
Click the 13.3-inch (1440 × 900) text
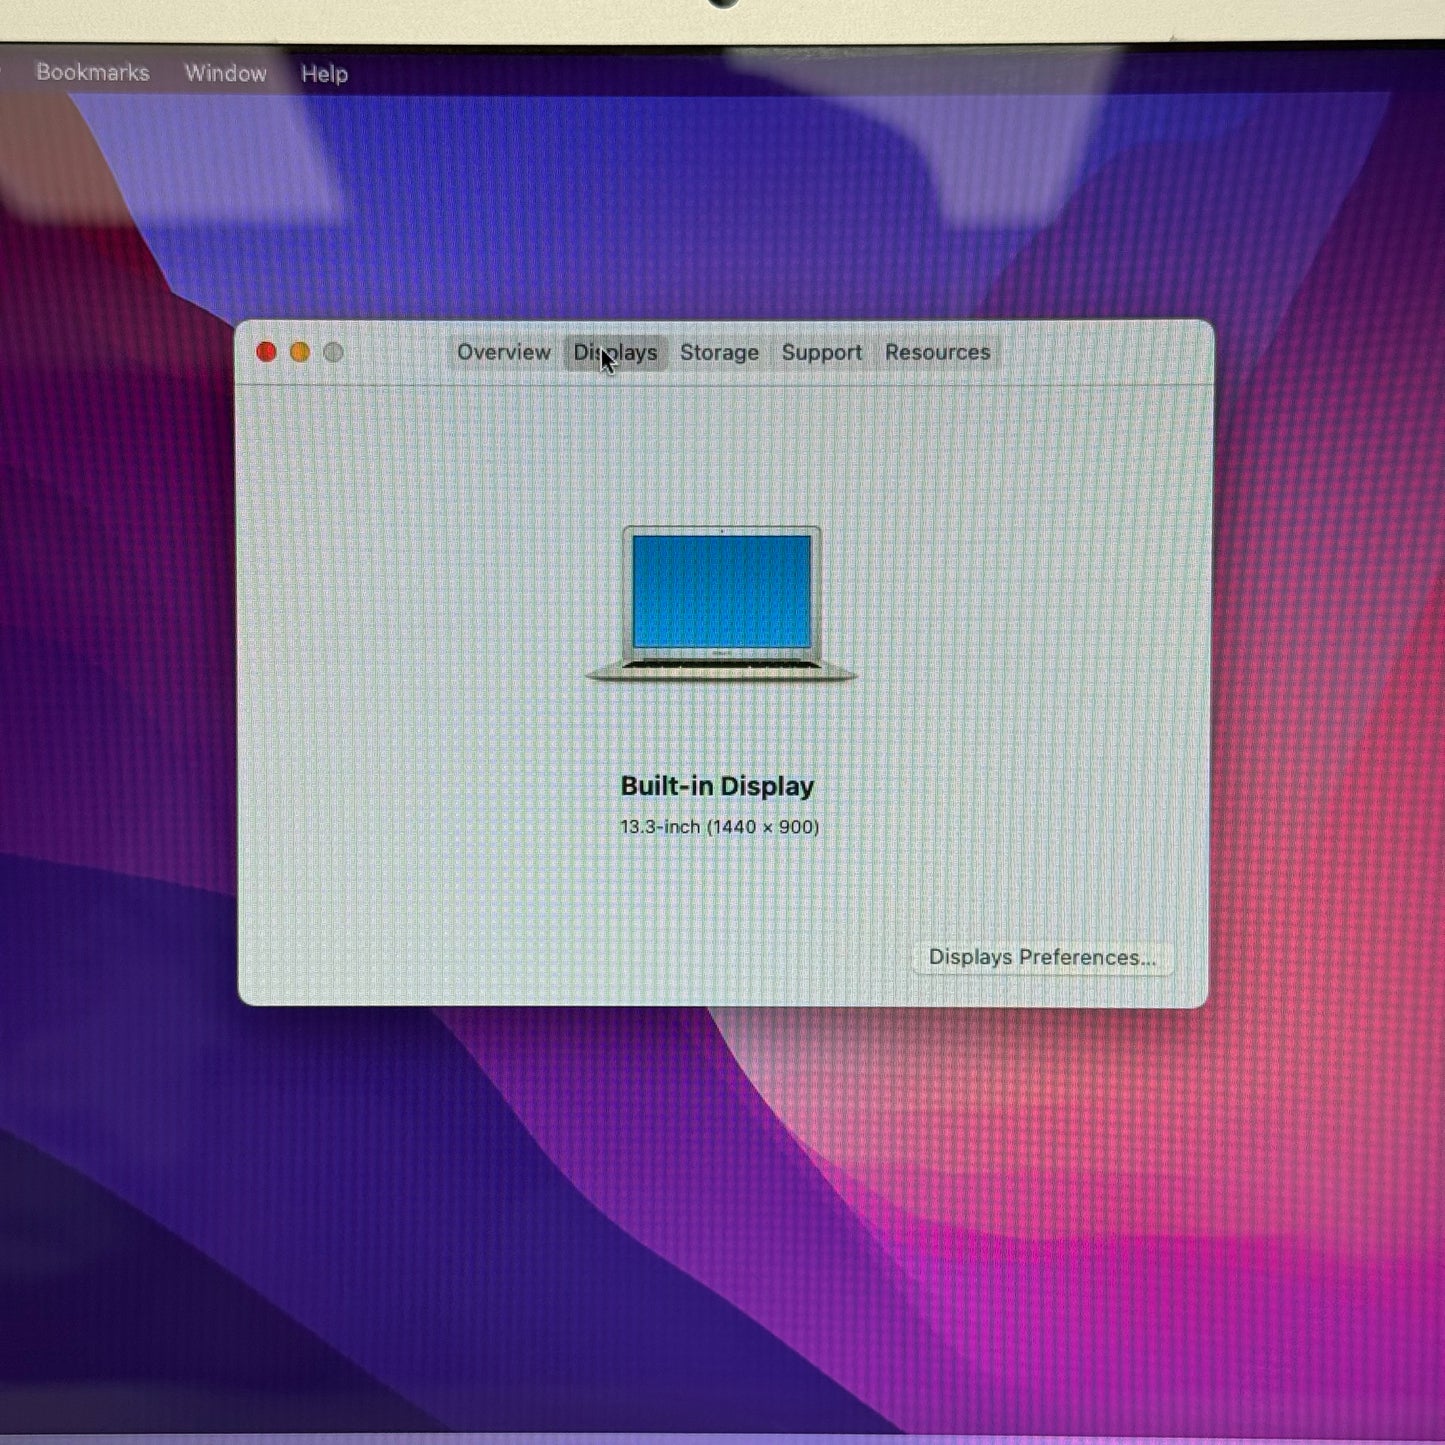(x=719, y=827)
